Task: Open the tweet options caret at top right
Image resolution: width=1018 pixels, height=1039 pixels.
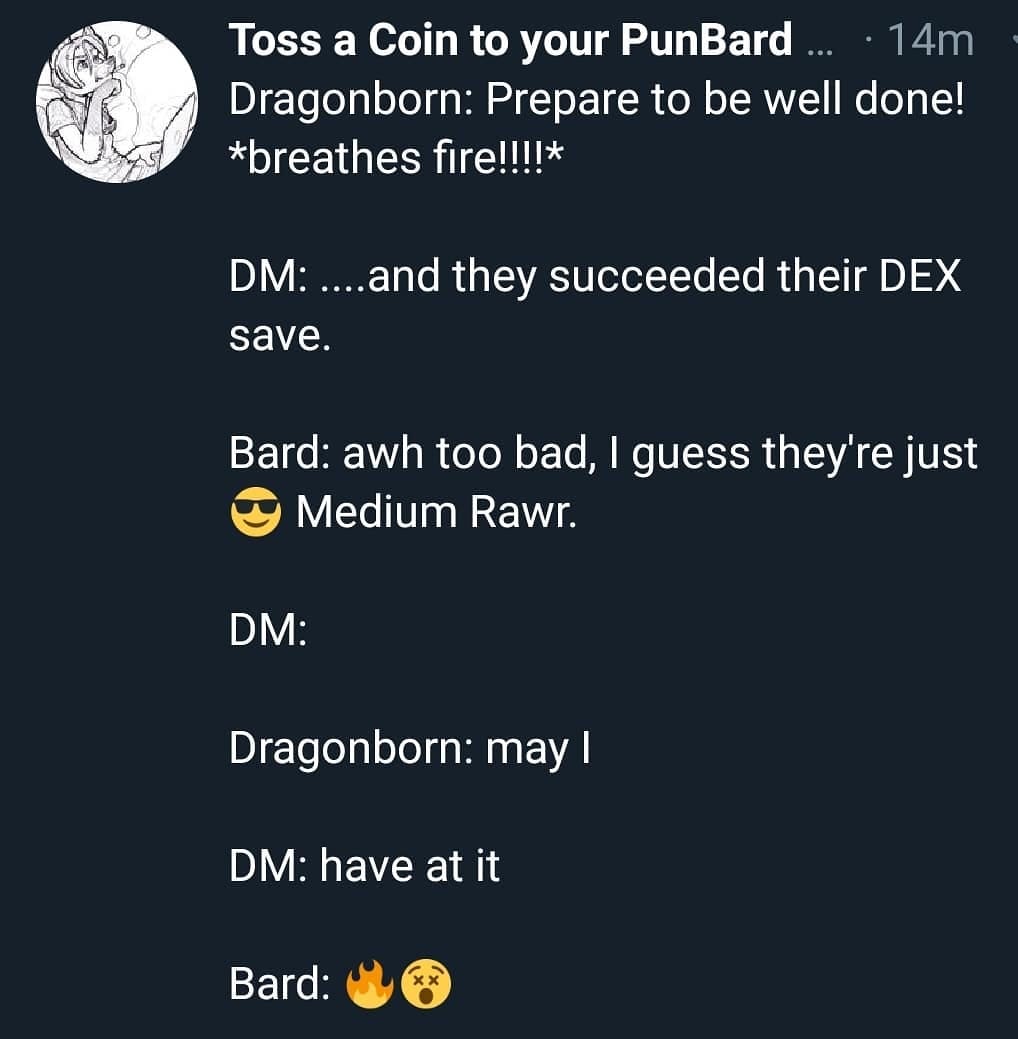Action: [1014, 38]
